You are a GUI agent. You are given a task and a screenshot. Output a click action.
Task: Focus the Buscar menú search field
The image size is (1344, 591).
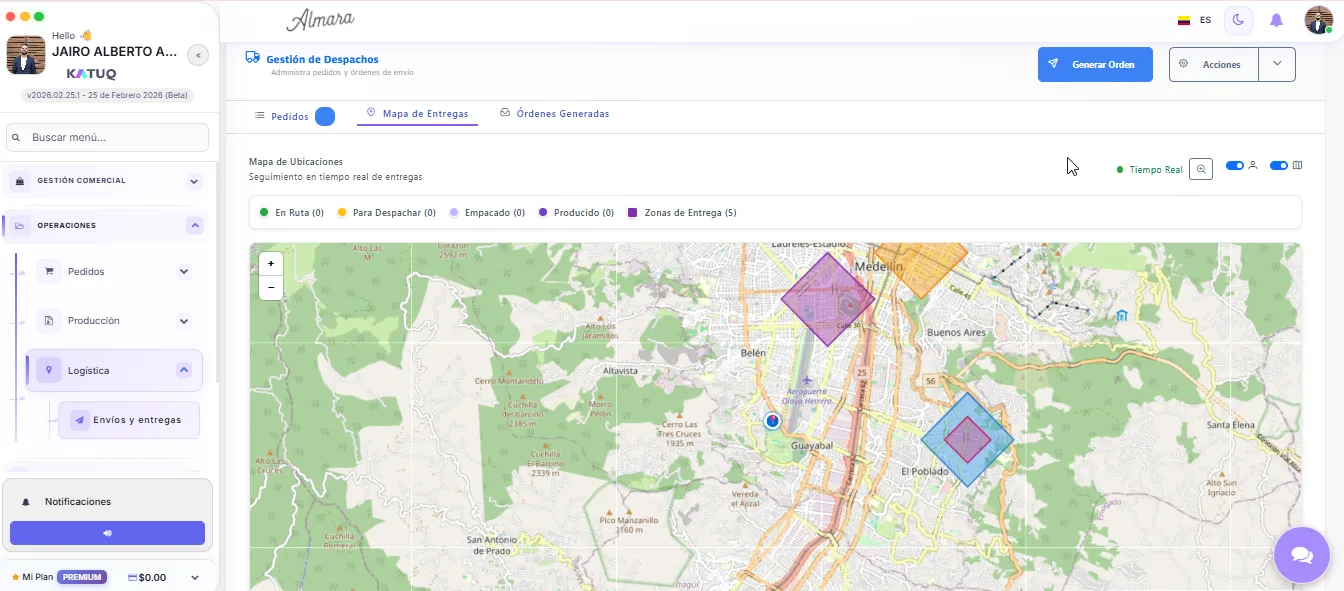tap(107, 137)
